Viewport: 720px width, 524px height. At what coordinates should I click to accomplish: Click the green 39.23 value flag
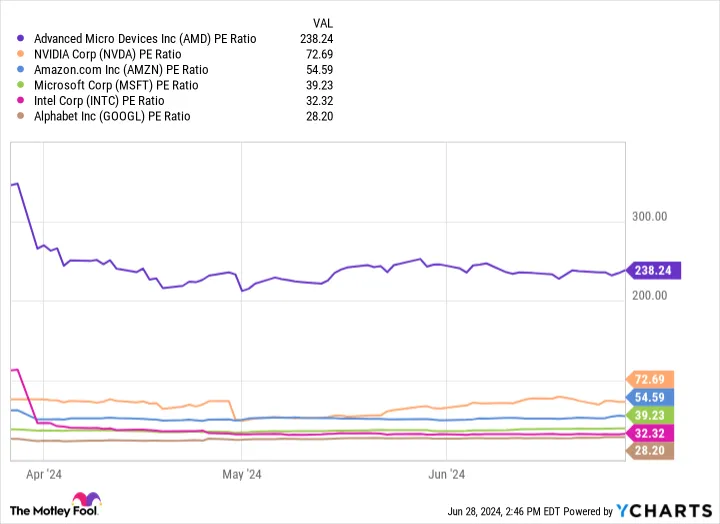651,415
